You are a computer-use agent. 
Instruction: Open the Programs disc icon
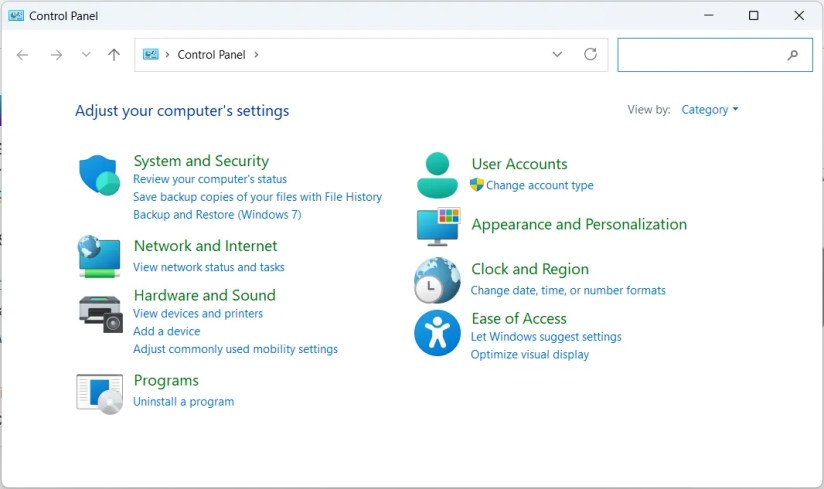(100, 394)
